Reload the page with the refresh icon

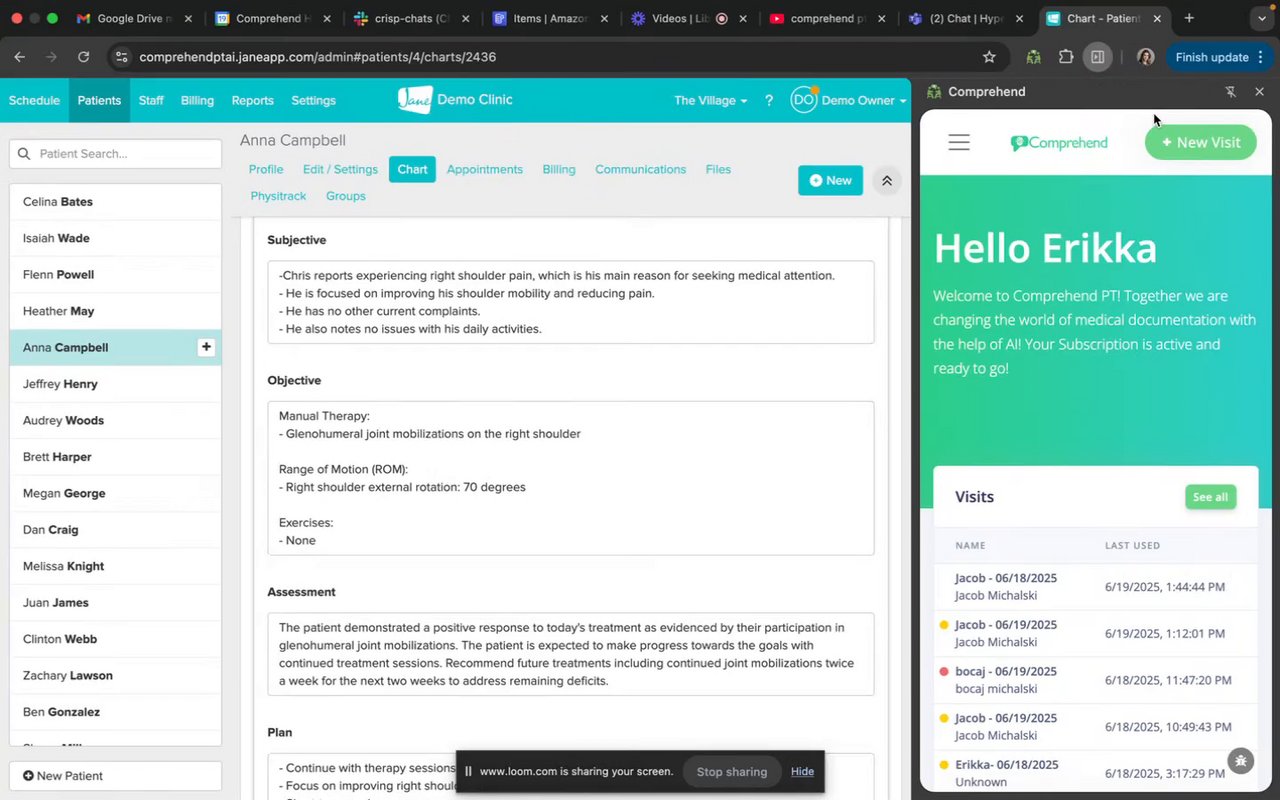[83, 57]
